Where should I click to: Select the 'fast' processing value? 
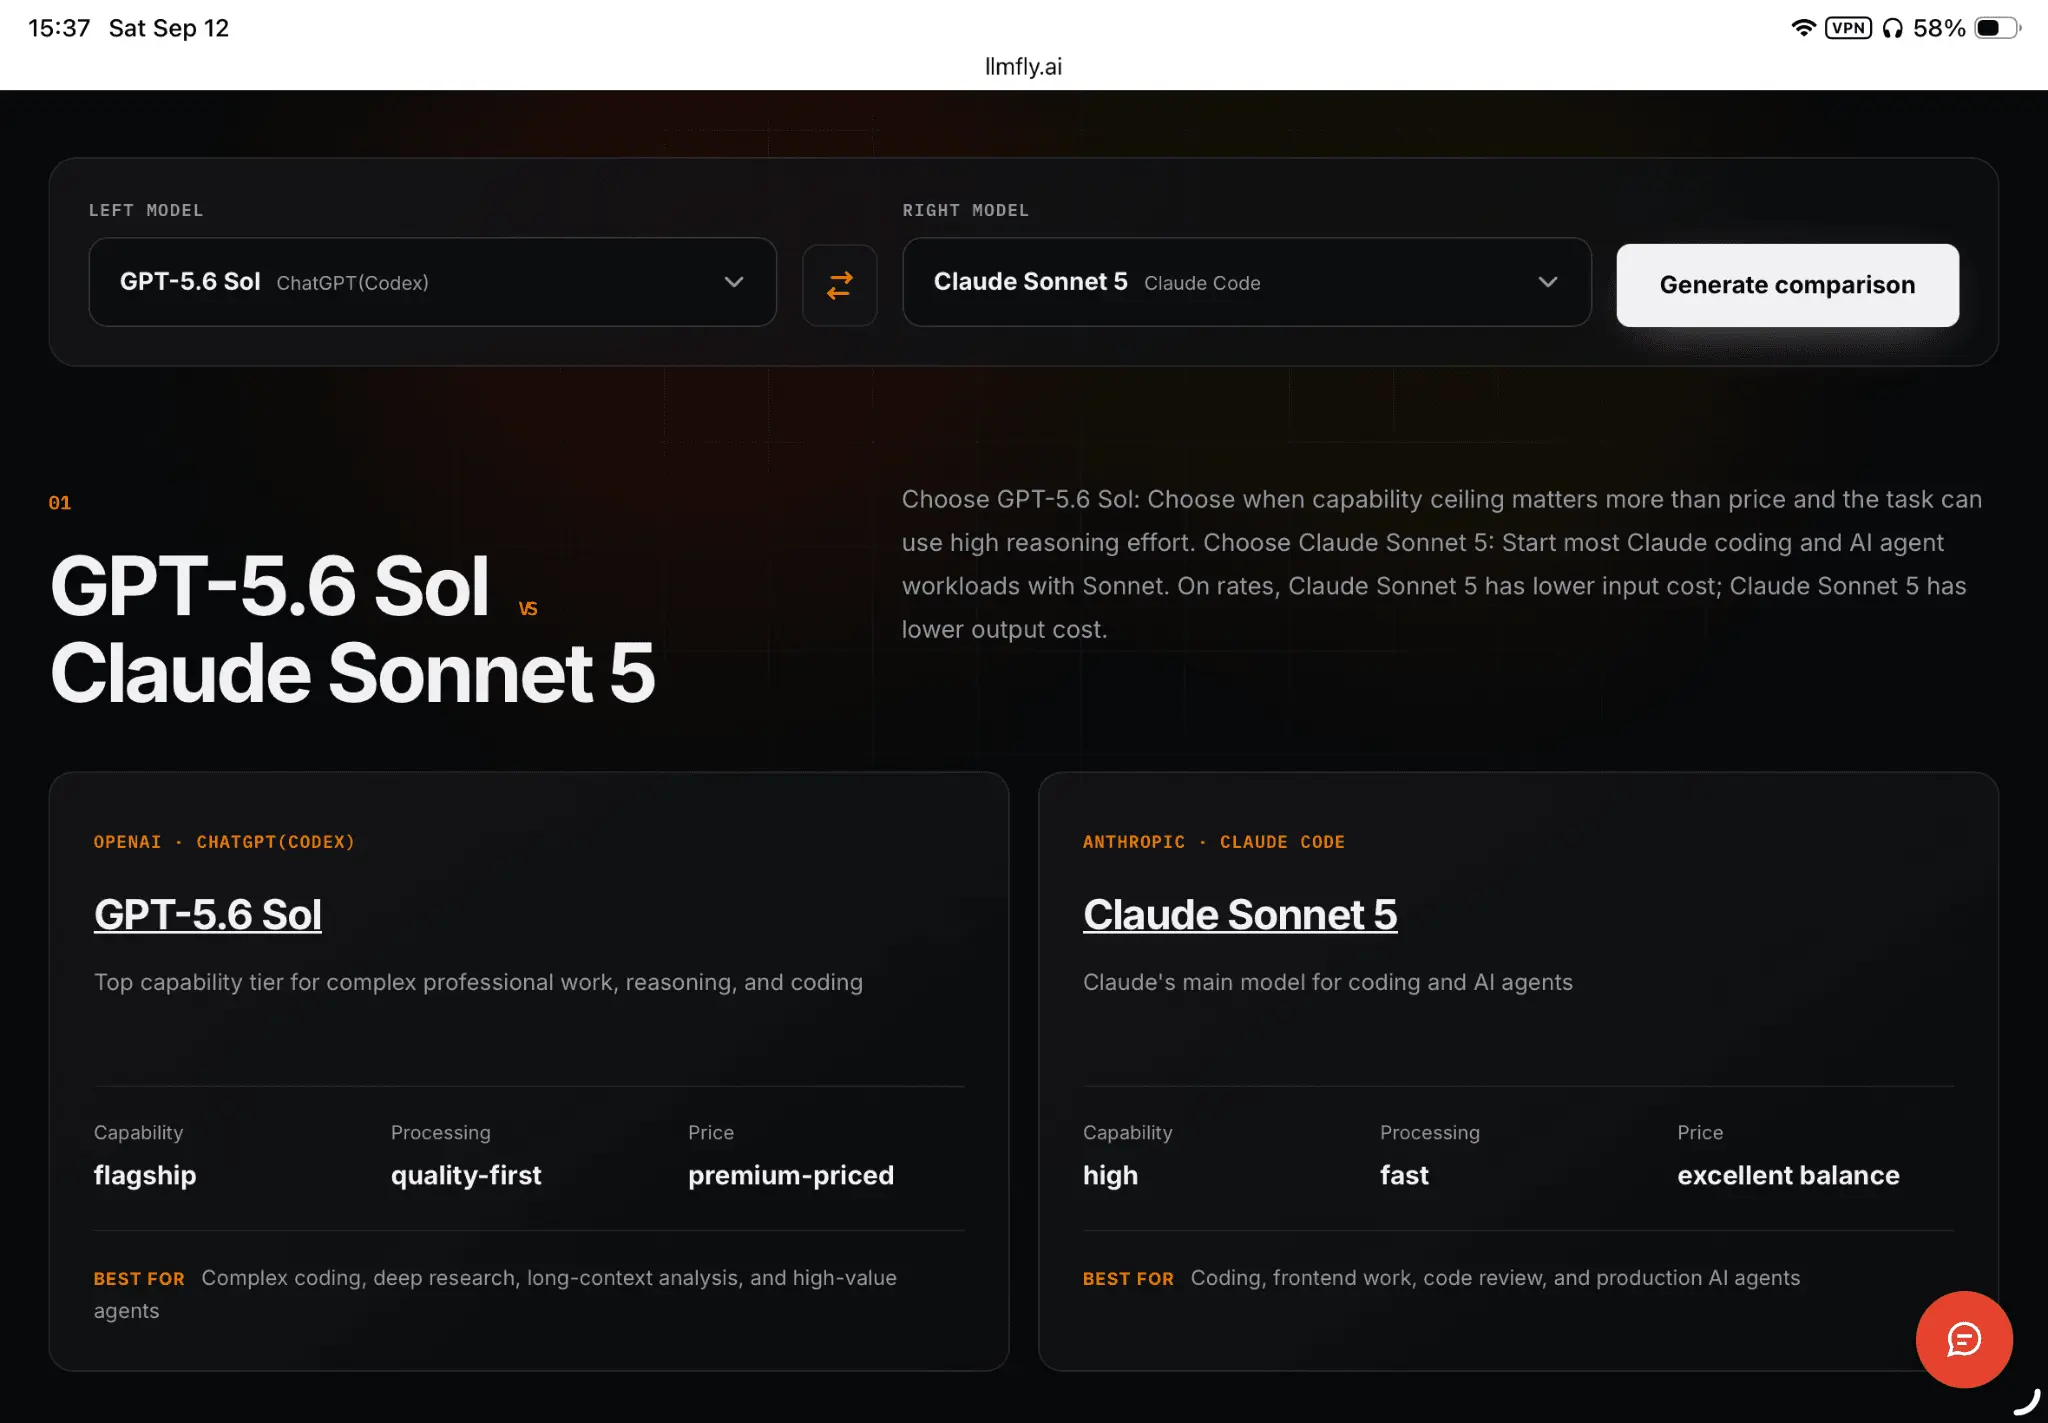point(1404,1175)
